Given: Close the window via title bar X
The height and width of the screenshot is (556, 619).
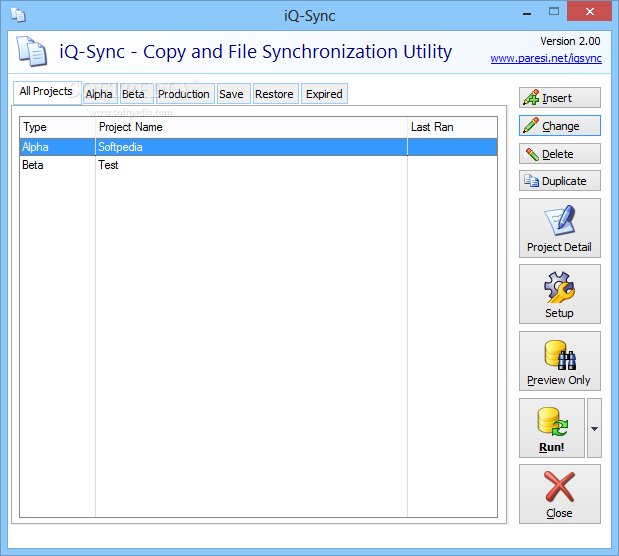Looking at the screenshot, I should pyautogui.click(x=589, y=11).
